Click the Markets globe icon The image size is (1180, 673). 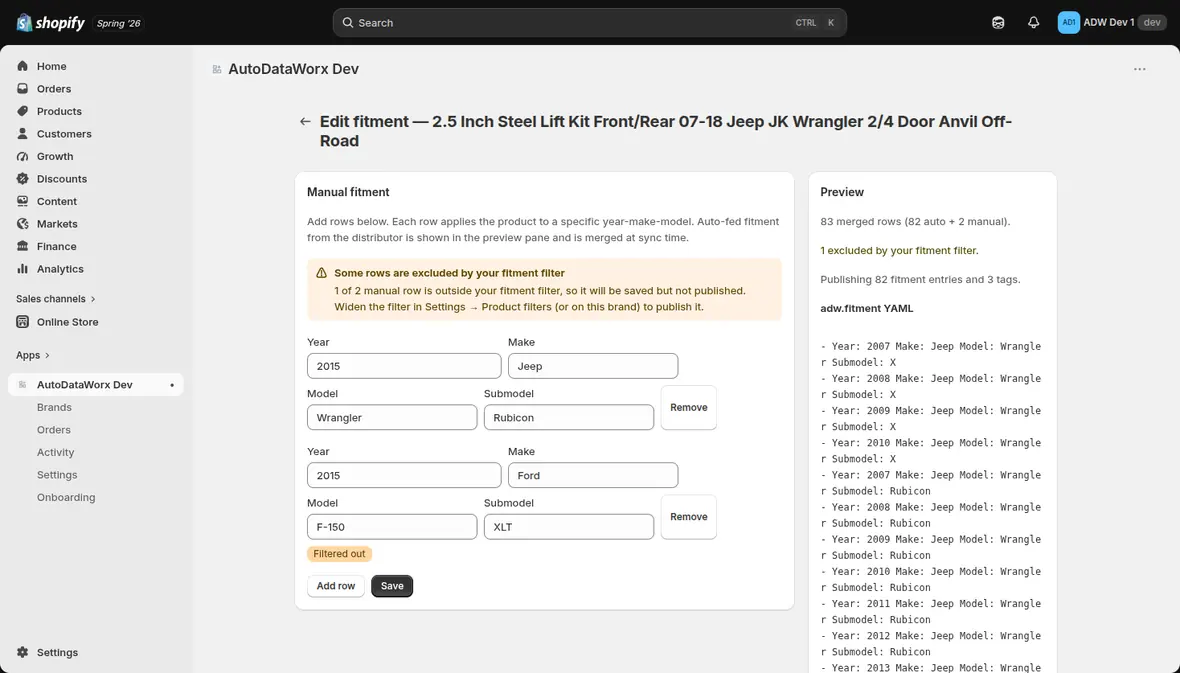coord(23,224)
